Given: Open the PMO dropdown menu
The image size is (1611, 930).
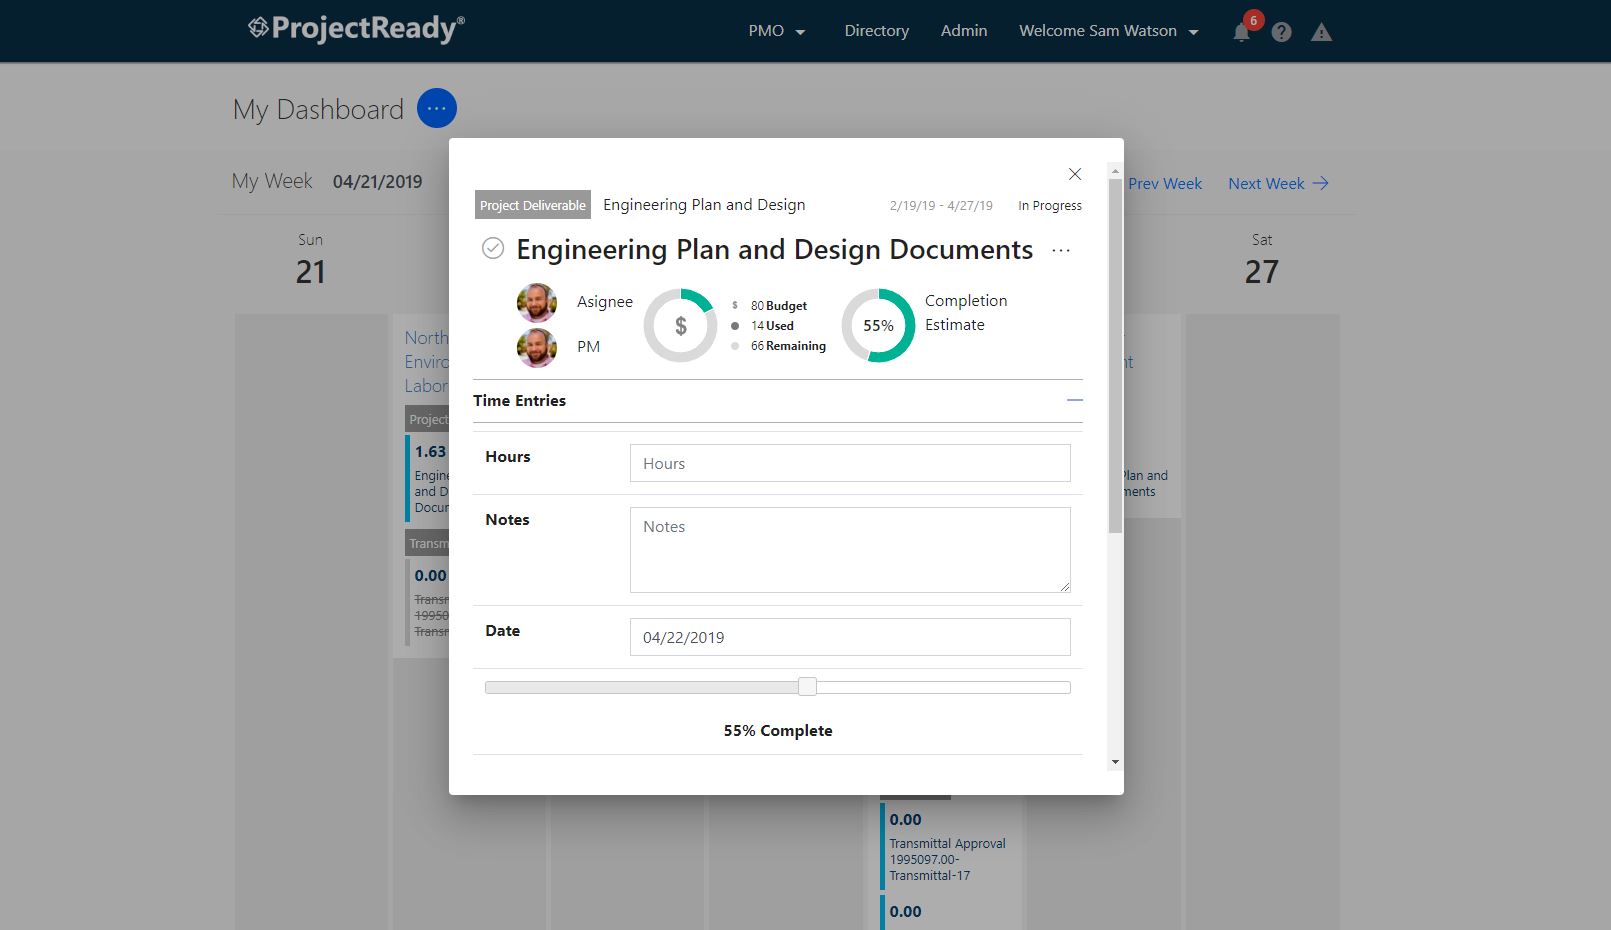Looking at the screenshot, I should coord(777,31).
